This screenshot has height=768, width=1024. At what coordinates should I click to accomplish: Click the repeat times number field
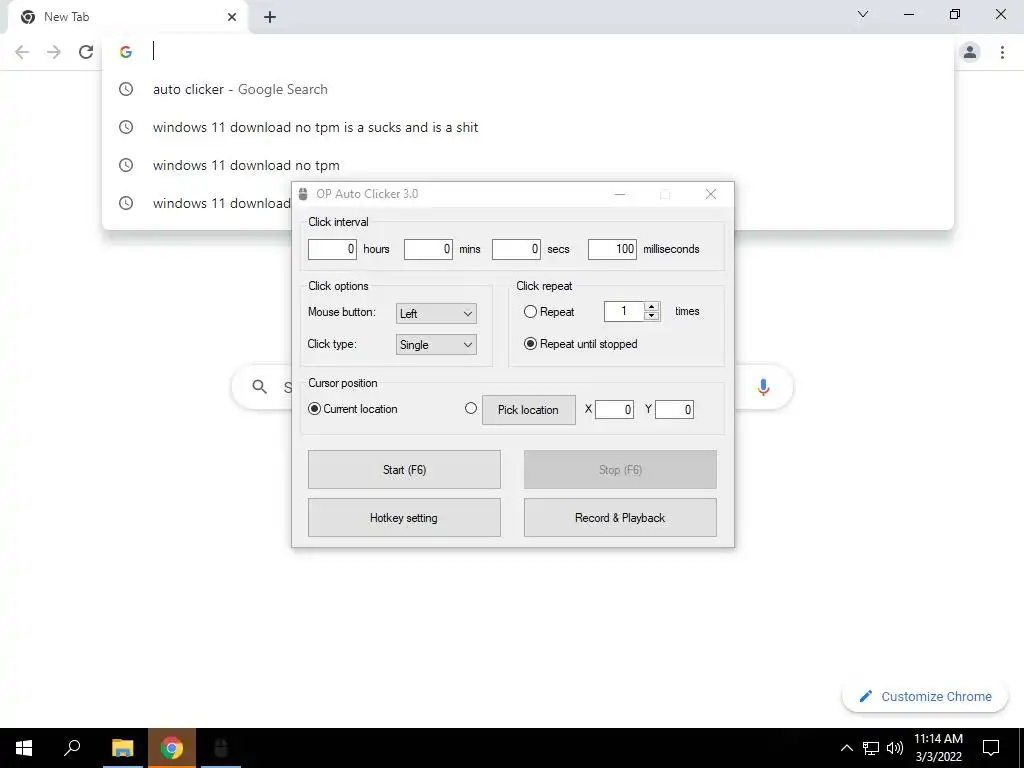pyautogui.click(x=624, y=312)
